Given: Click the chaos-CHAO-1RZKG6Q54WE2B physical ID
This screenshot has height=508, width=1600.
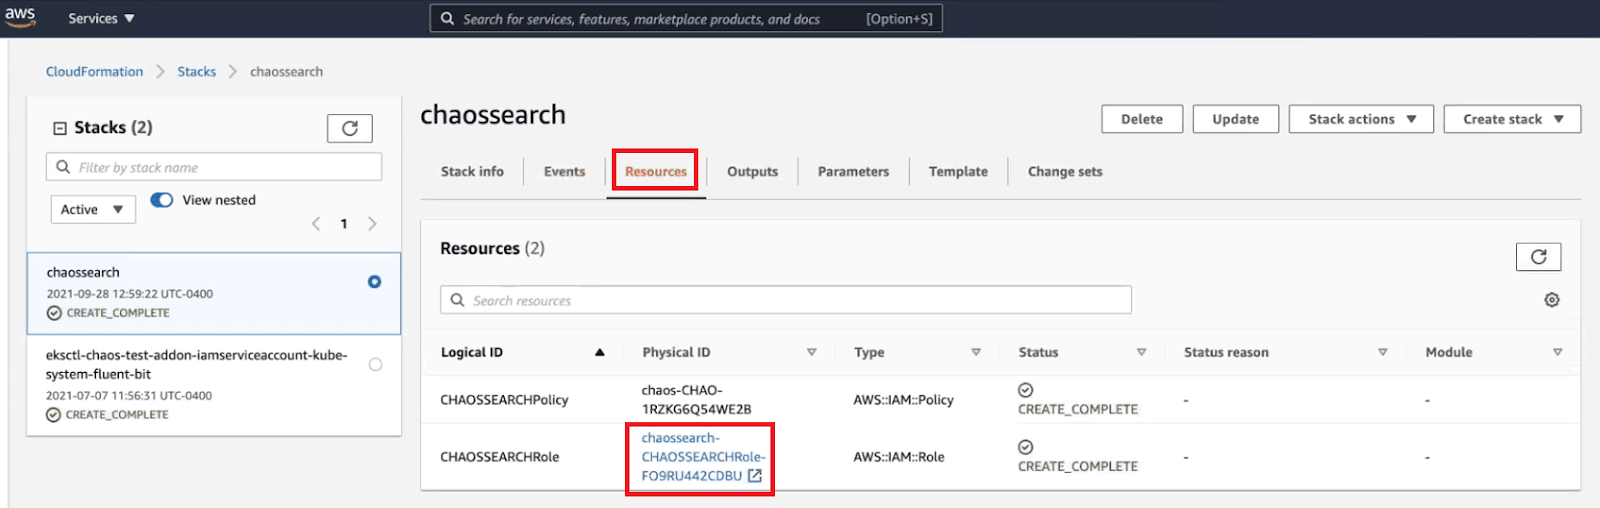Looking at the screenshot, I should [696, 400].
